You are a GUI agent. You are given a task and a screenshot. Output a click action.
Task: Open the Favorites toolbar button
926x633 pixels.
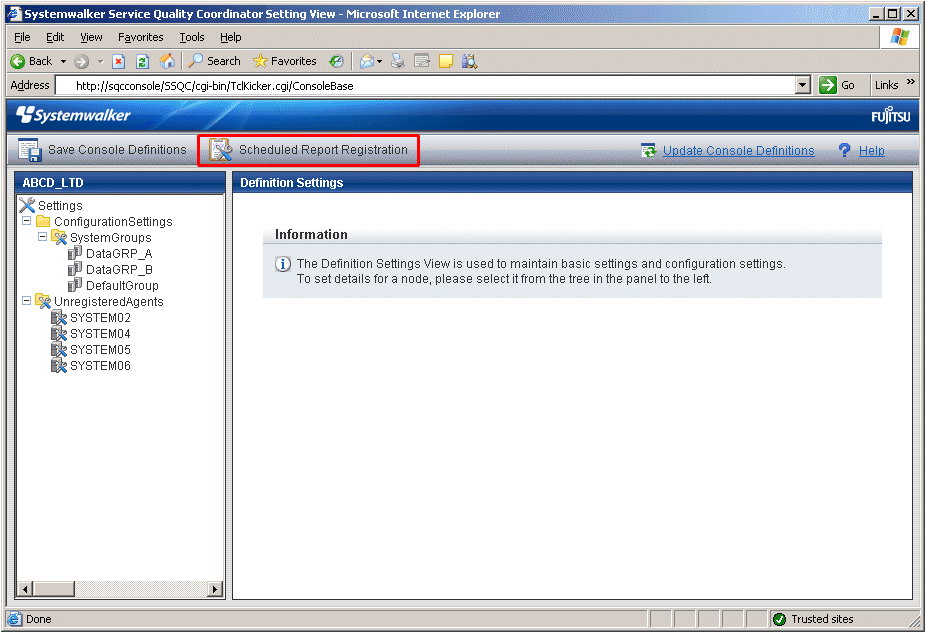285,61
